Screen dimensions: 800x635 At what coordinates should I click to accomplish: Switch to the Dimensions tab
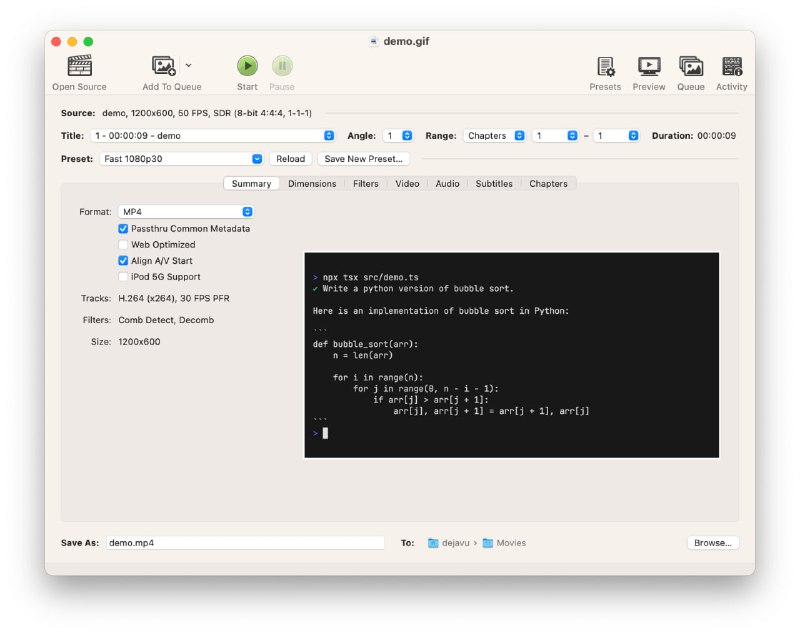[312, 184]
